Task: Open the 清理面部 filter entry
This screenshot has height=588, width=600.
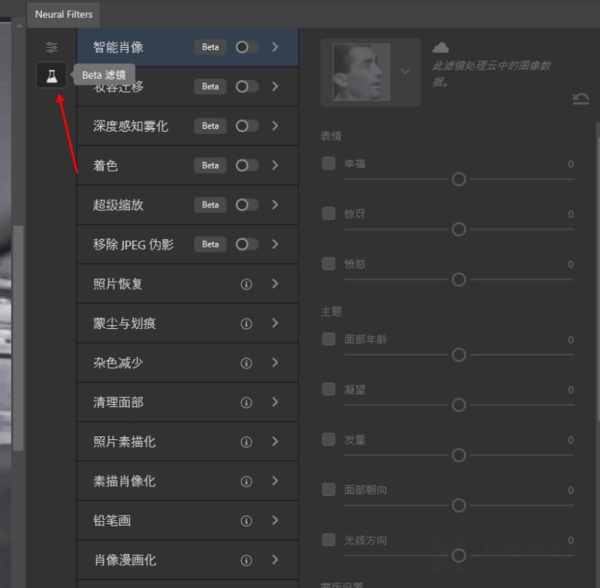Action: 188,402
